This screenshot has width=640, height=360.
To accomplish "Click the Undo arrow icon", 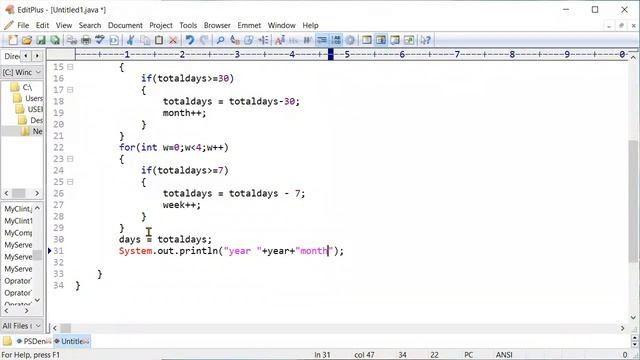I will click(190, 40).
